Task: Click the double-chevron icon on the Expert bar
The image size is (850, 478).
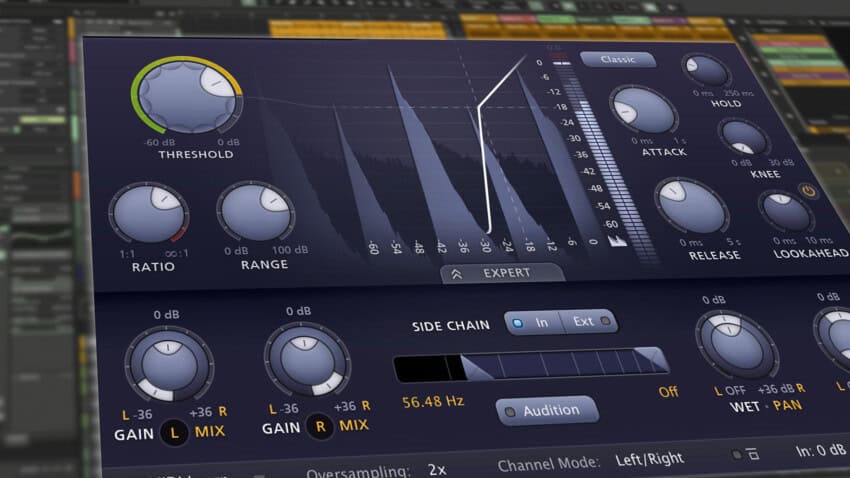Action: point(456,275)
